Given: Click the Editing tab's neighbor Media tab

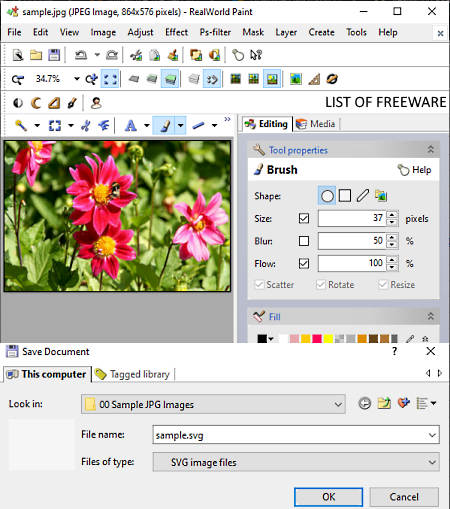Looking at the screenshot, I should coord(316,124).
